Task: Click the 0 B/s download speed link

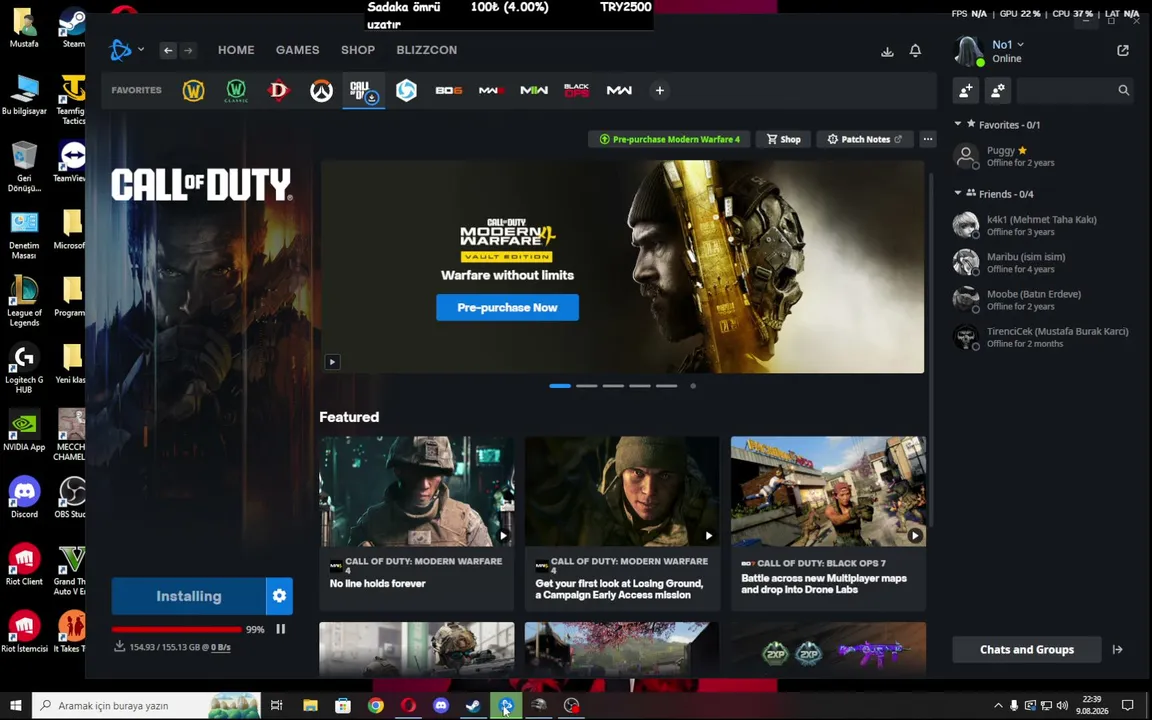Action: tap(220, 647)
